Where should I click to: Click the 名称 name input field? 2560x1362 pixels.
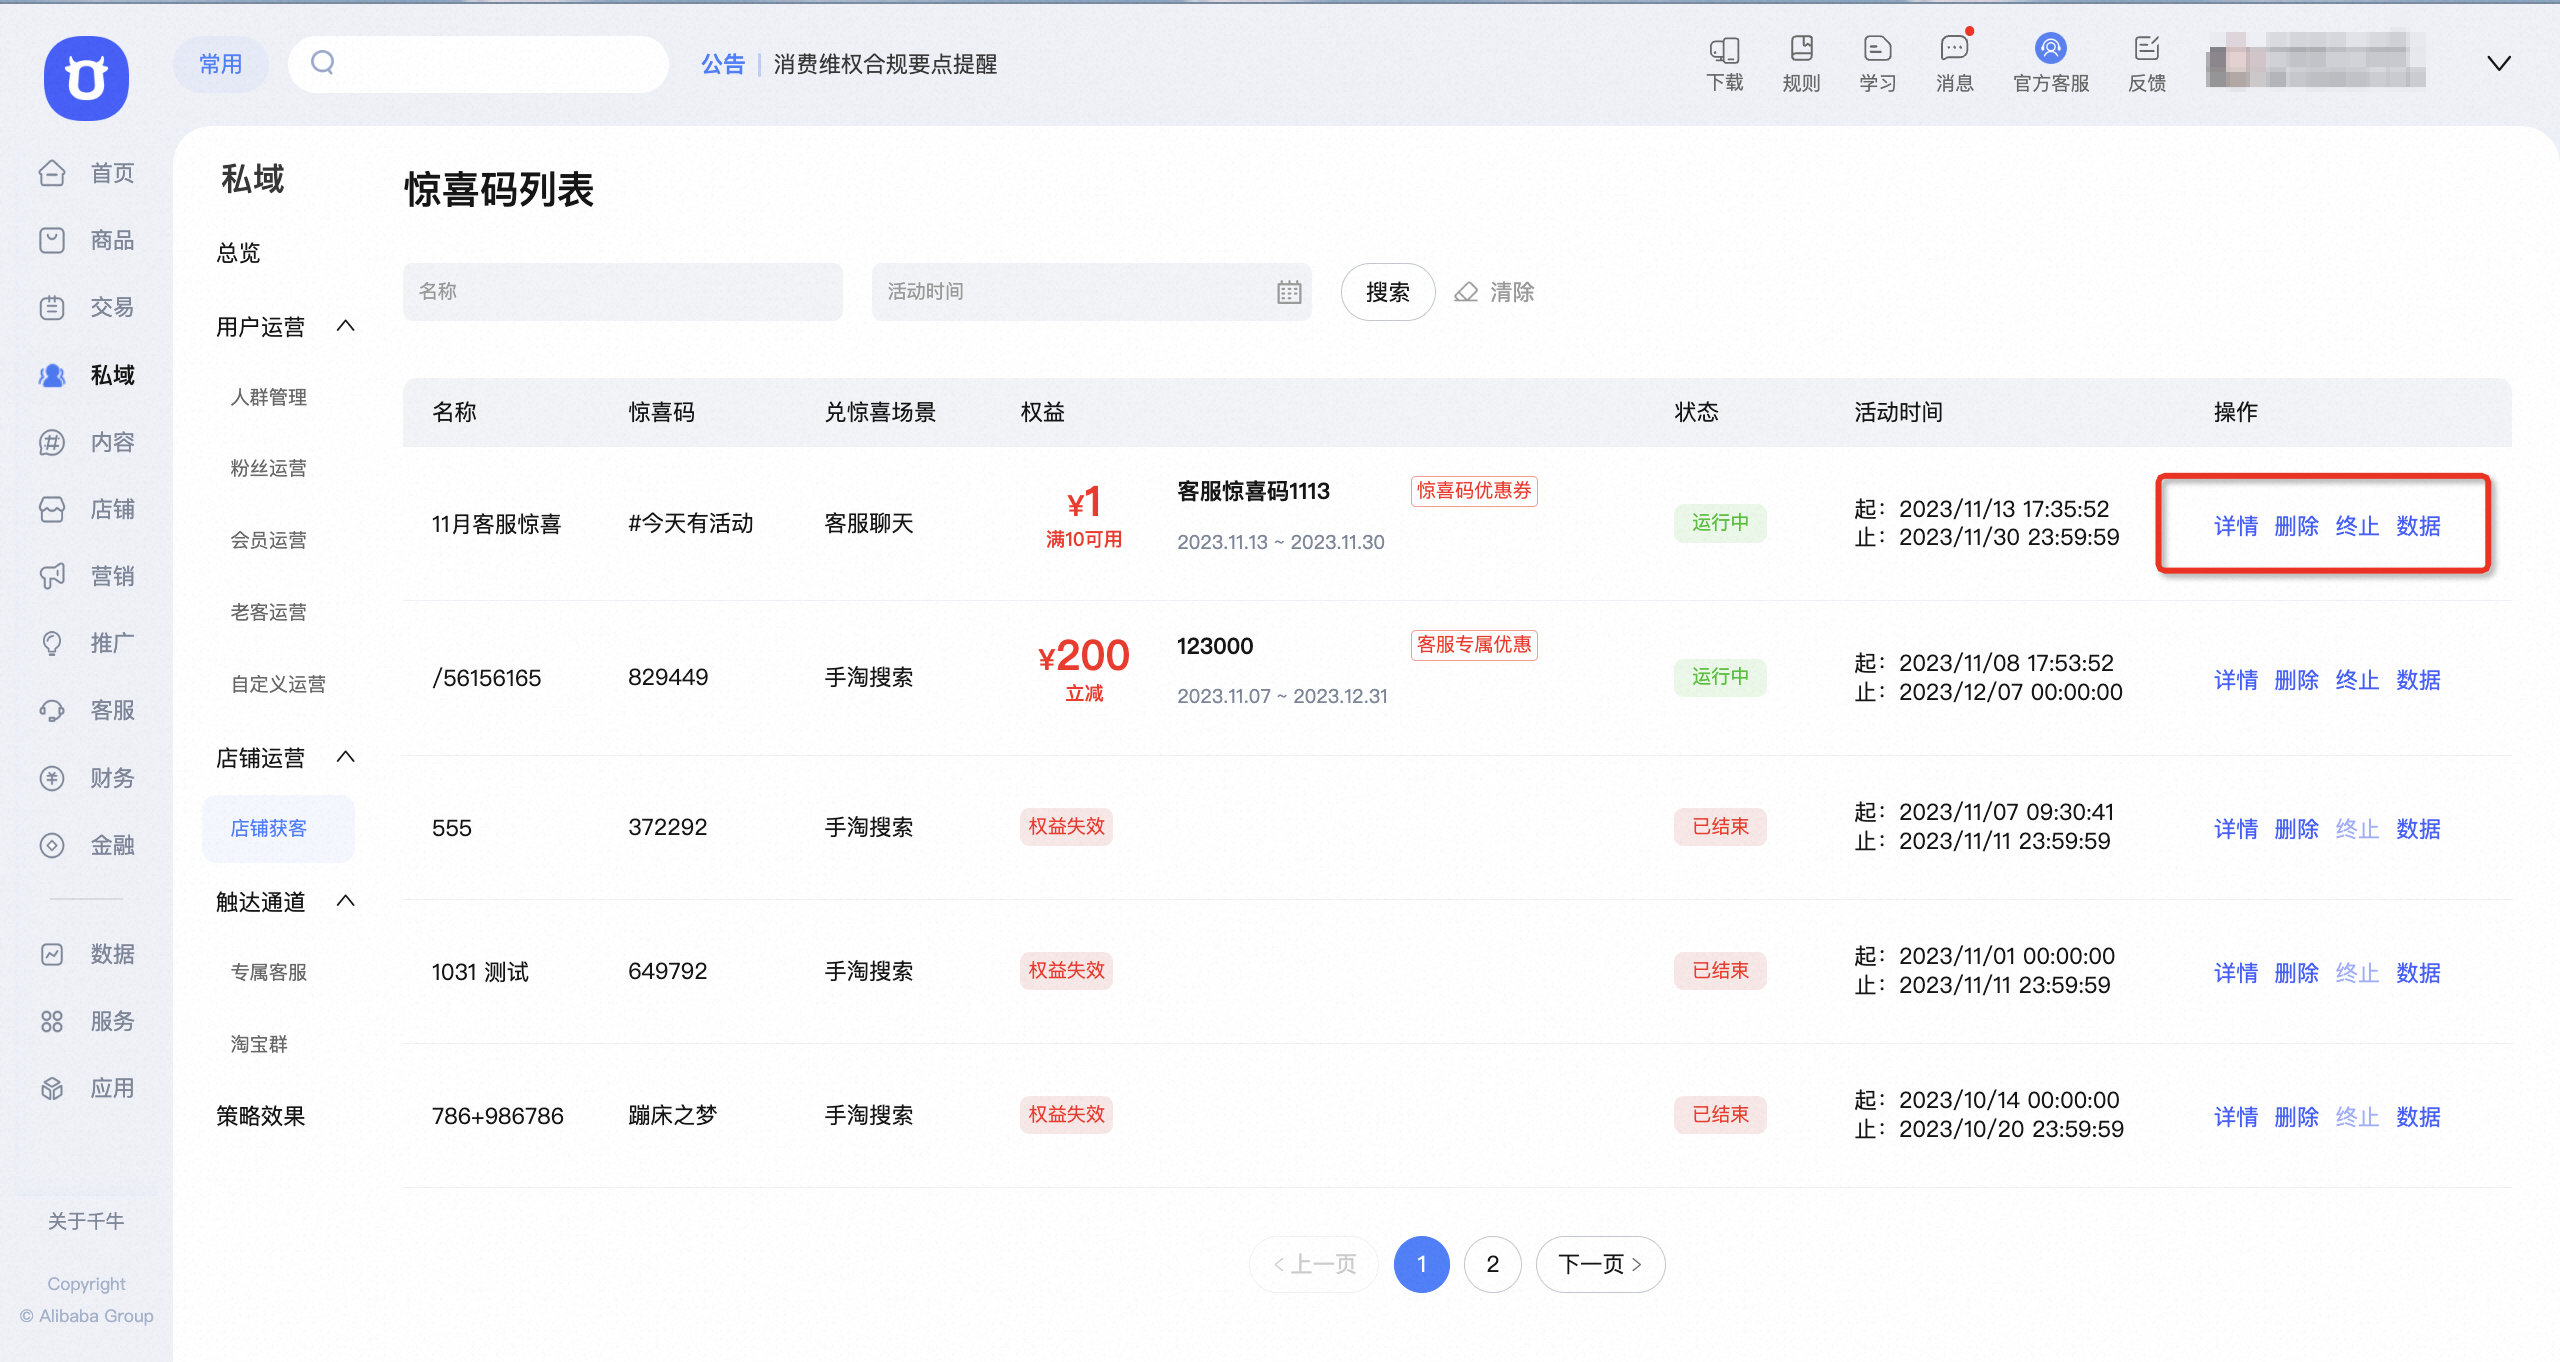(622, 292)
